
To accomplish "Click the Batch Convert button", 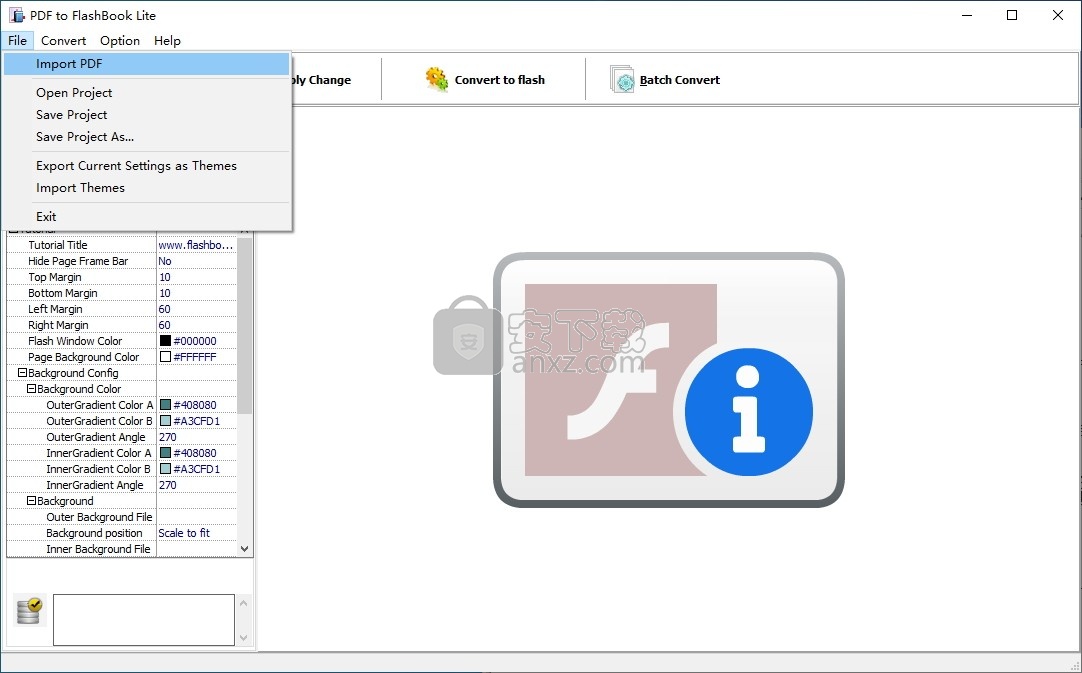I will (x=665, y=80).
